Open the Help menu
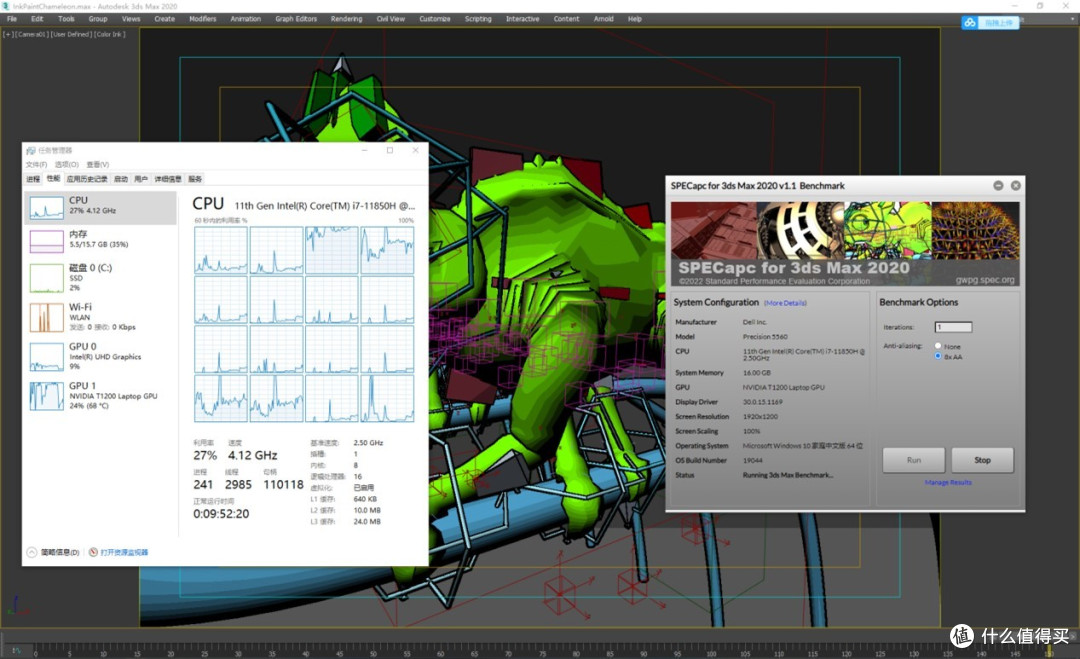This screenshot has height=659, width=1080. [634, 19]
